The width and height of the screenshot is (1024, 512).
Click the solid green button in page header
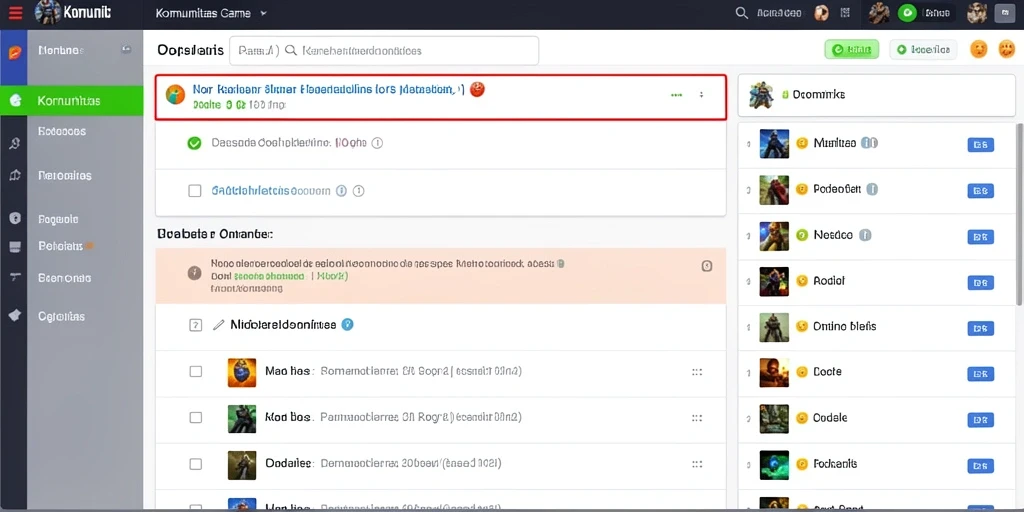click(x=852, y=49)
